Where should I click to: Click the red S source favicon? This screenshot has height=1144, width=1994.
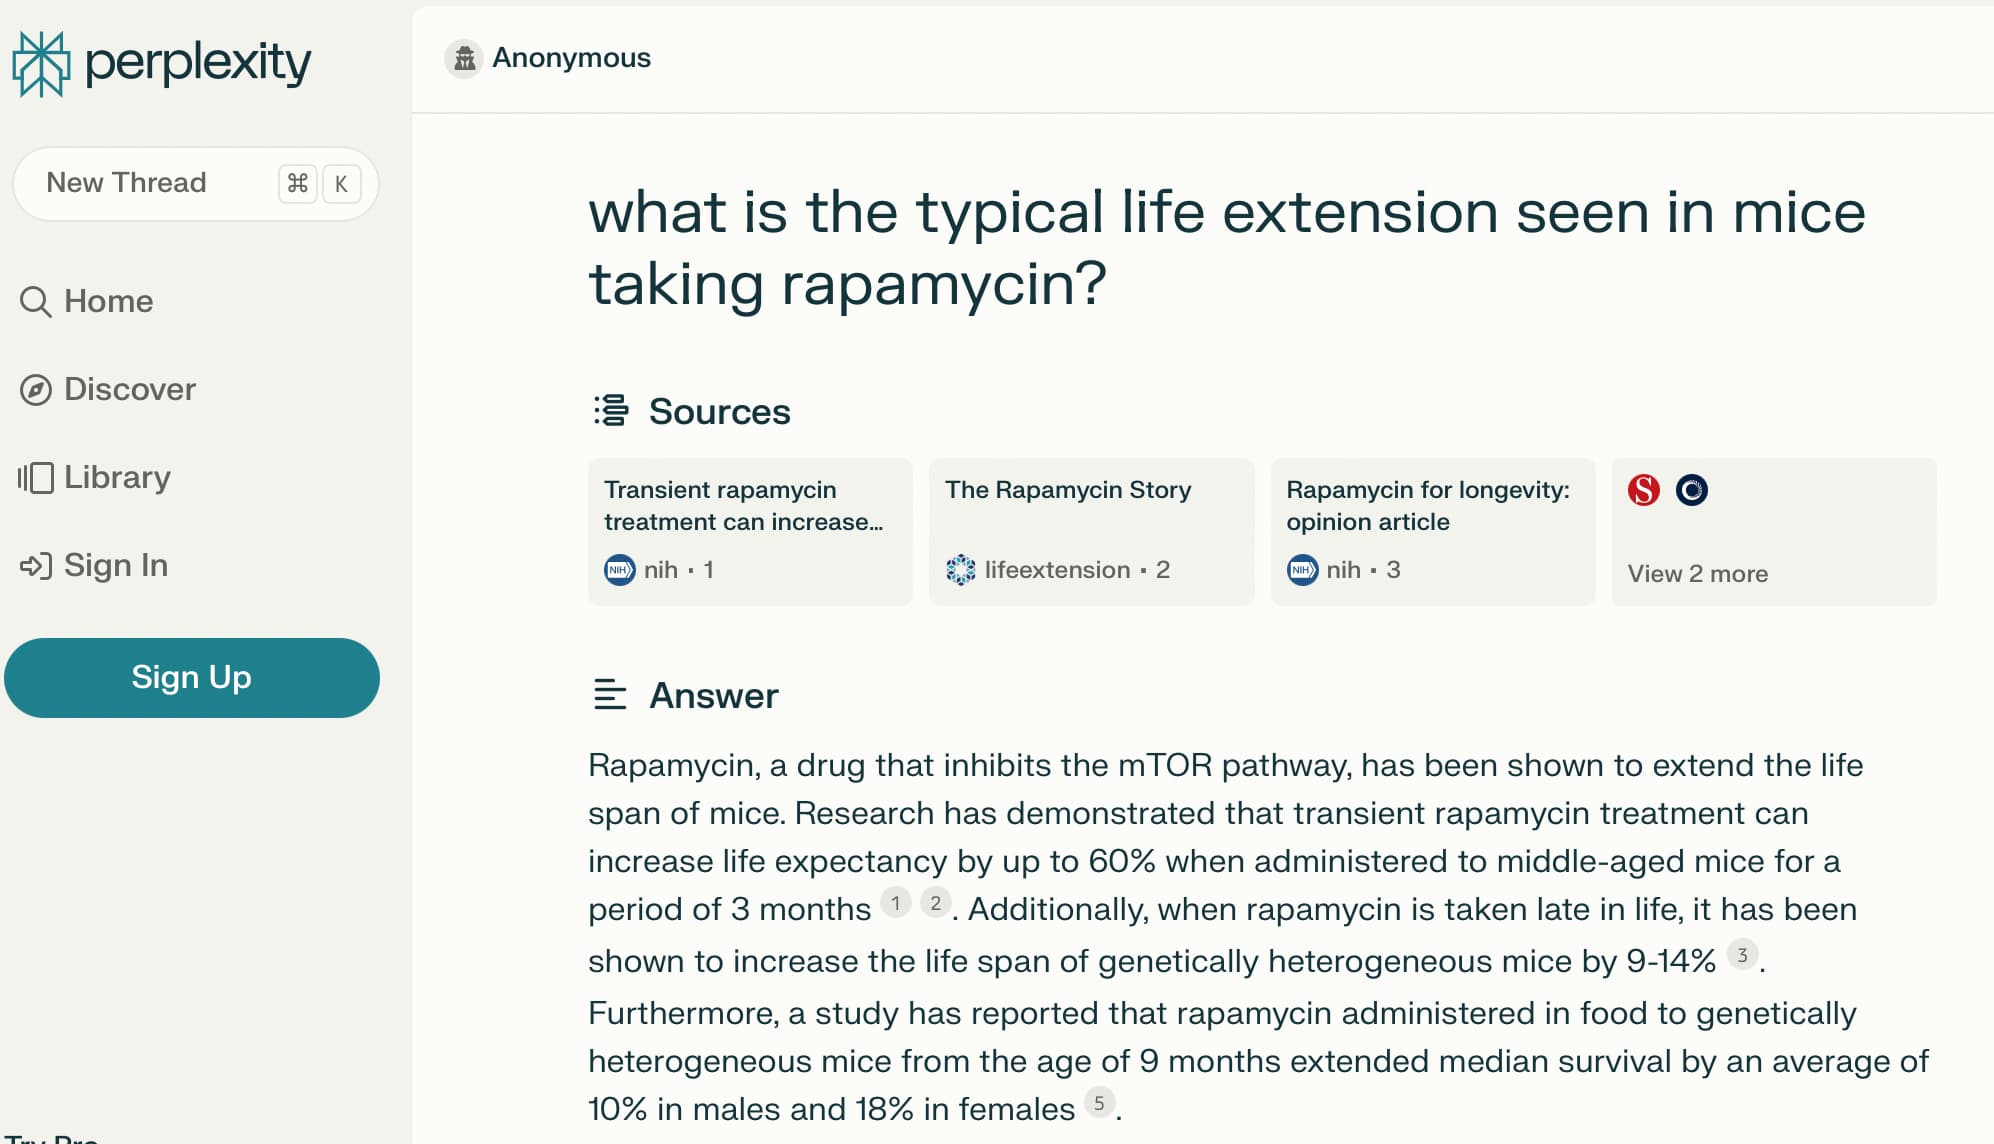point(1644,490)
